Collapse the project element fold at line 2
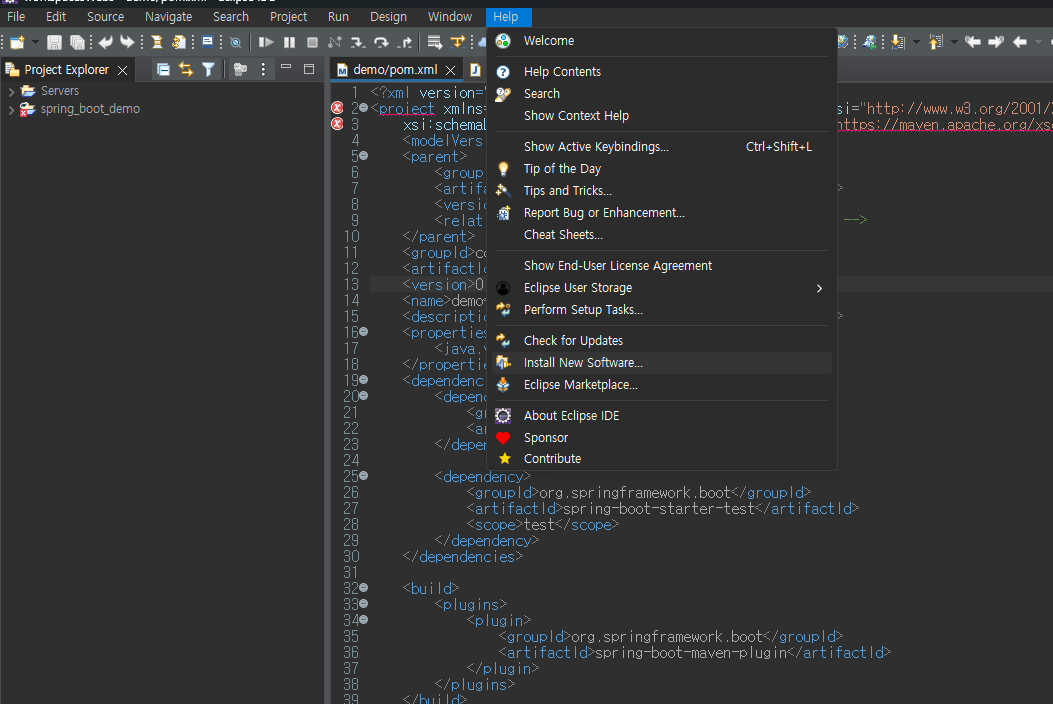This screenshot has height=704, width=1053. click(364, 107)
